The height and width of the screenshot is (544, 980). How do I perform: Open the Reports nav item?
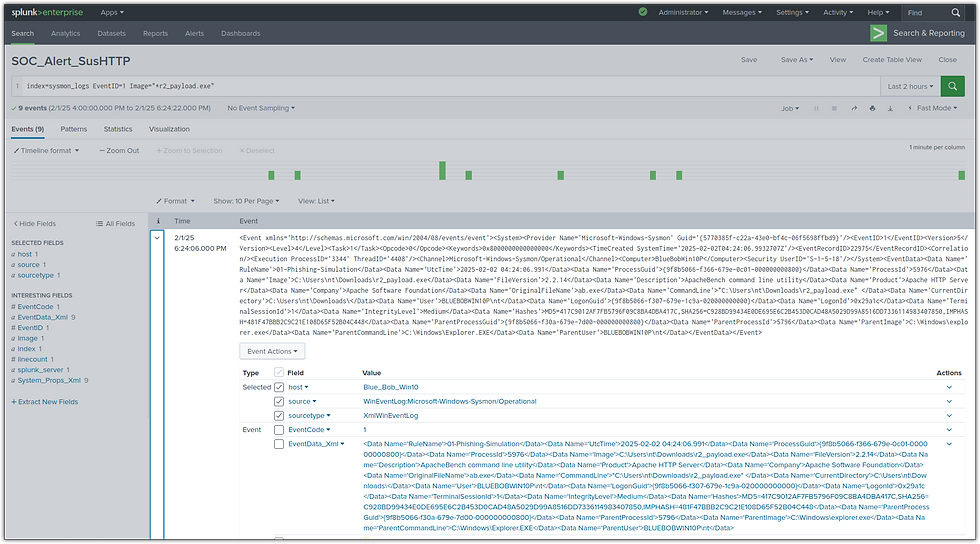155,34
